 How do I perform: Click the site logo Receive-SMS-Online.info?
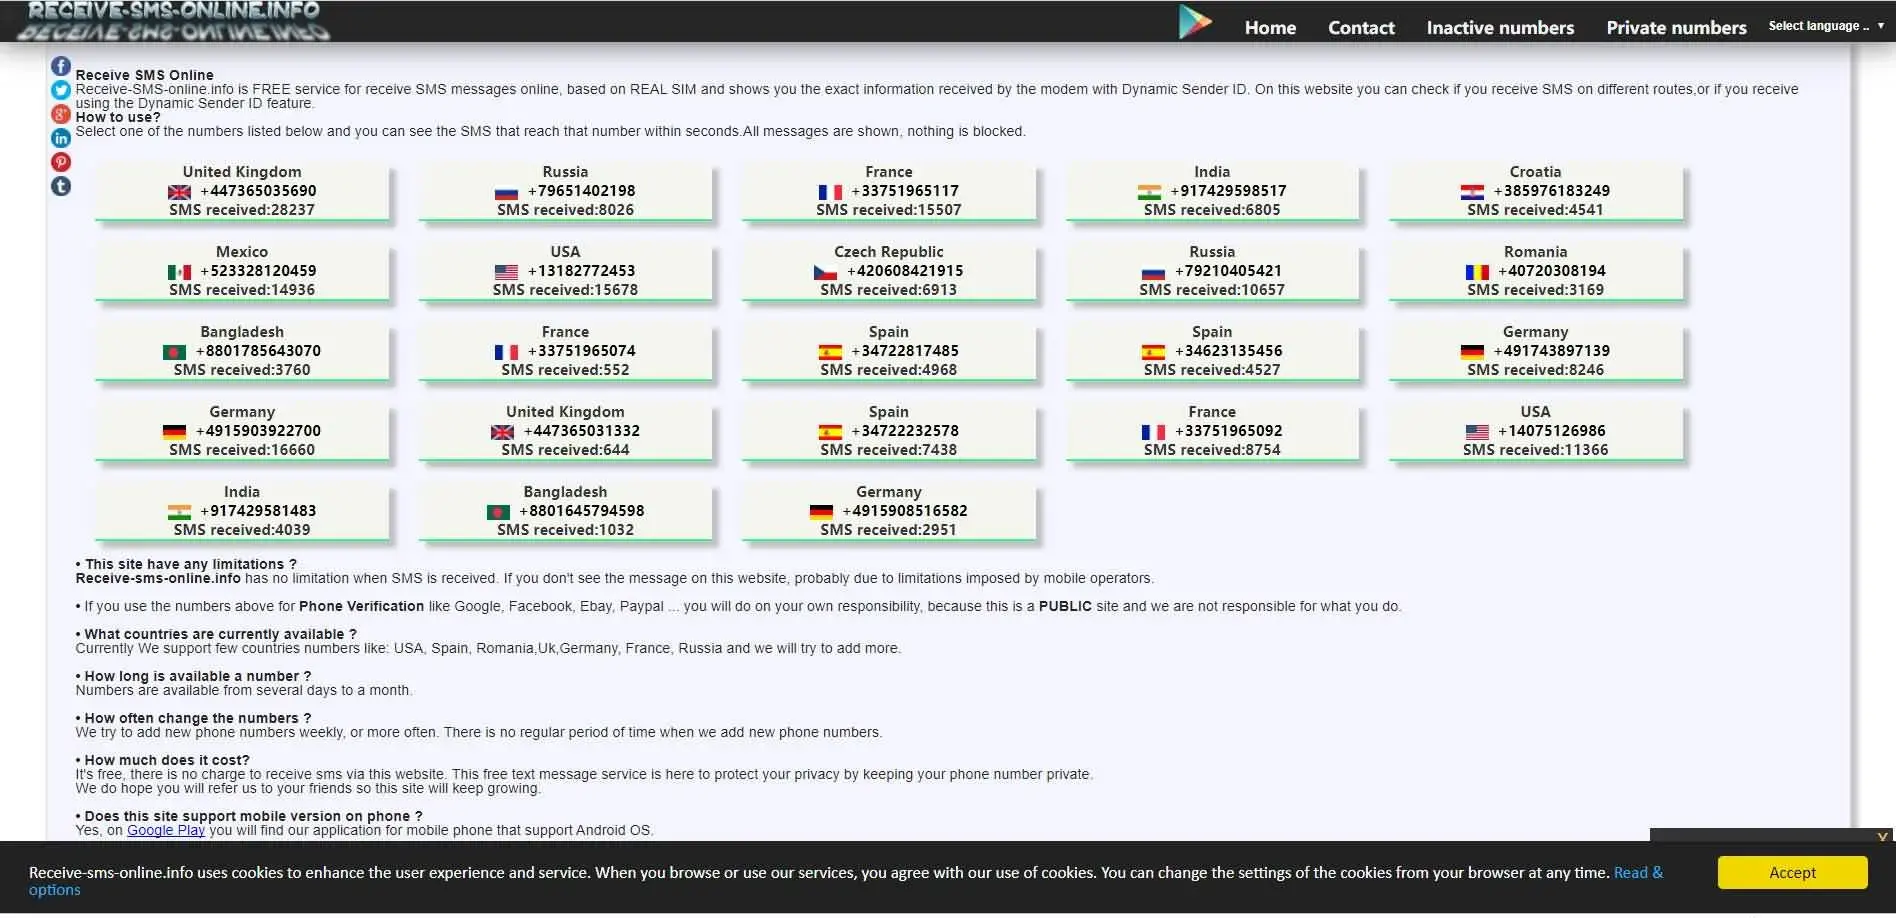click(x=174, y=21)
